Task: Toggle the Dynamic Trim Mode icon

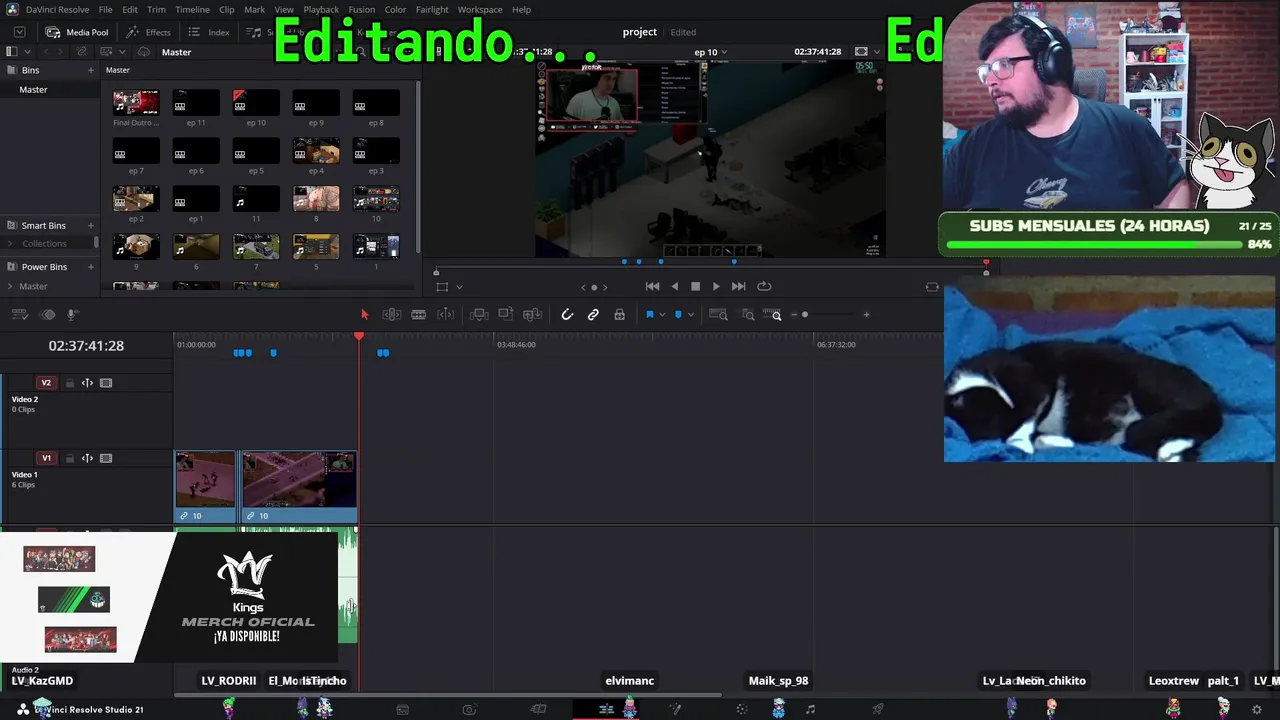Action: pos(446,315)
